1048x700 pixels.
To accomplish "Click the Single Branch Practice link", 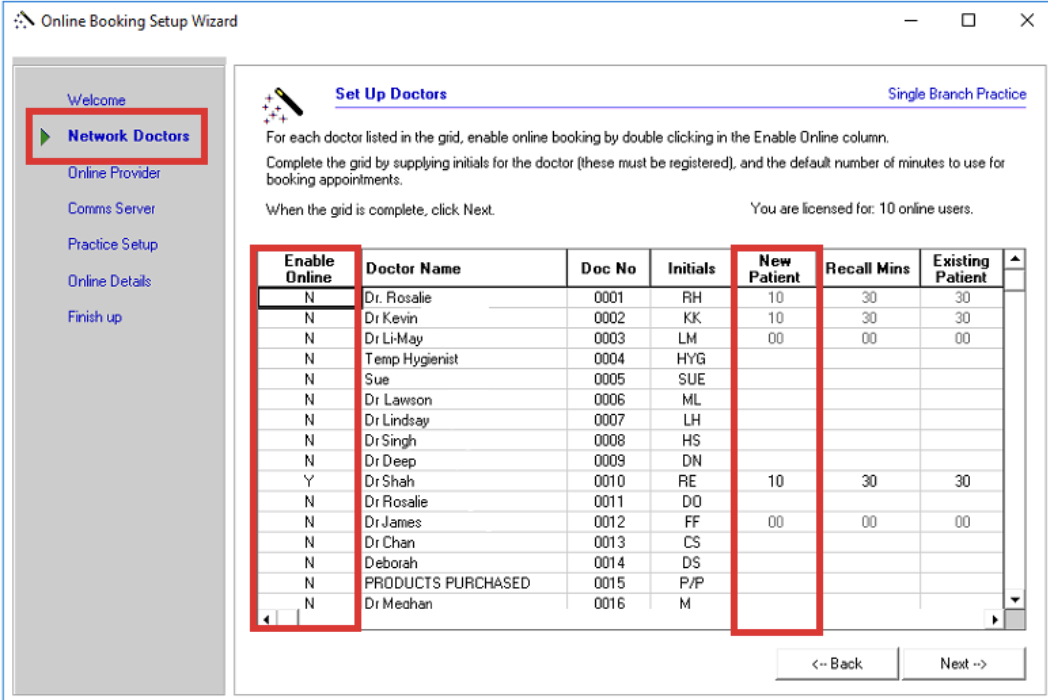I will pyautogui.click(x=956, y=94).
